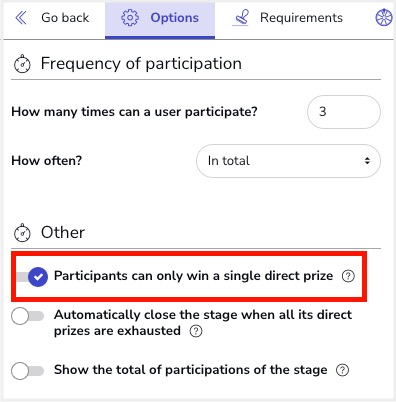Select the Options tab
396x402 pixels.
click(x=160, y=19)
